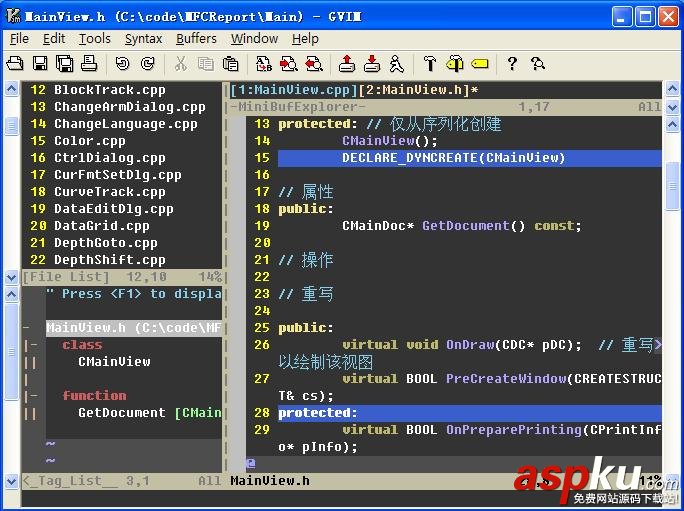Click PreCreateWindow in code line 27
This screenshot has width=684, height=511.
point(506,379)
